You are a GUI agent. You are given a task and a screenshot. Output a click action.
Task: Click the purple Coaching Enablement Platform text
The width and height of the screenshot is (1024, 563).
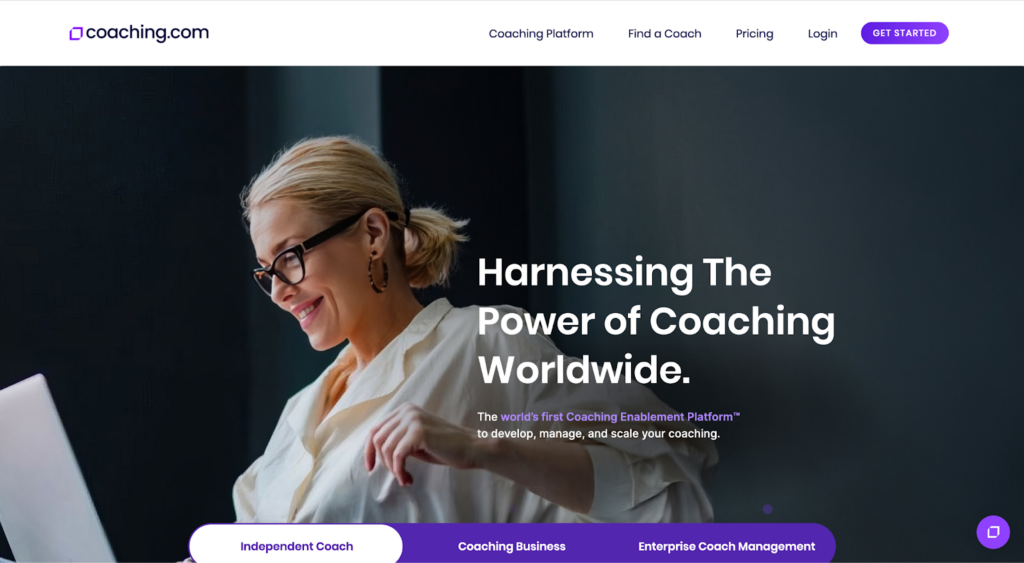620,417
